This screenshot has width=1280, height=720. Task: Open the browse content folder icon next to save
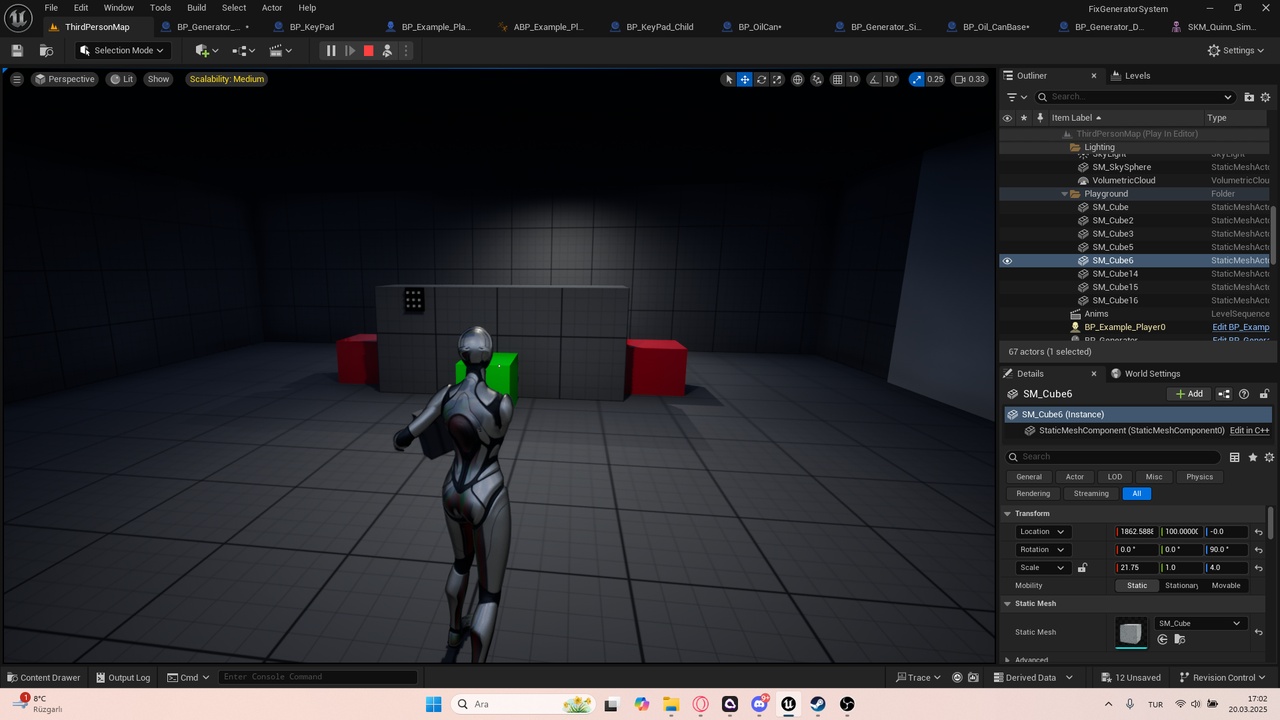(x=46, y=50)
